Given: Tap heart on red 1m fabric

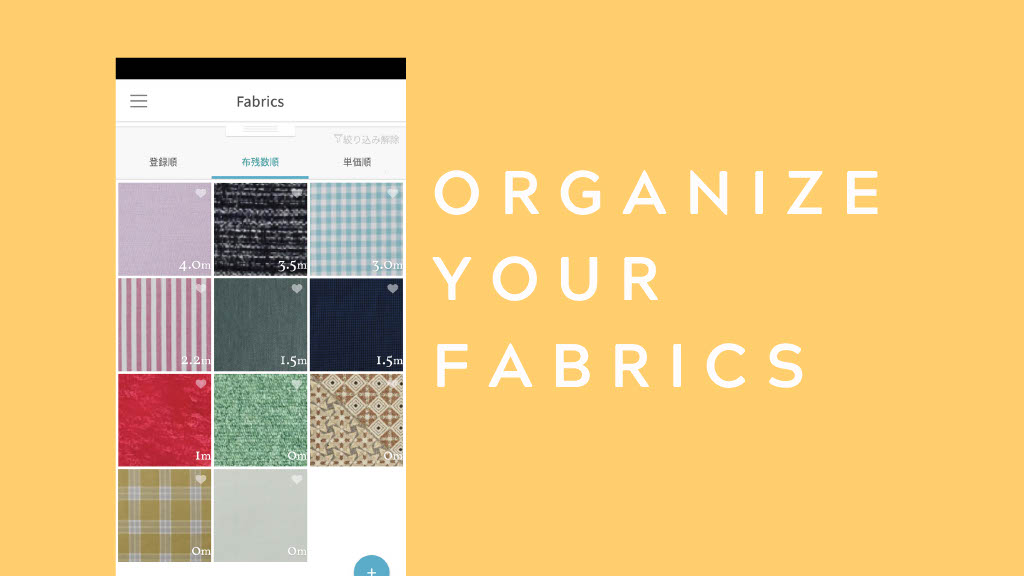Looking at the screenshot, I should [200, 384].
